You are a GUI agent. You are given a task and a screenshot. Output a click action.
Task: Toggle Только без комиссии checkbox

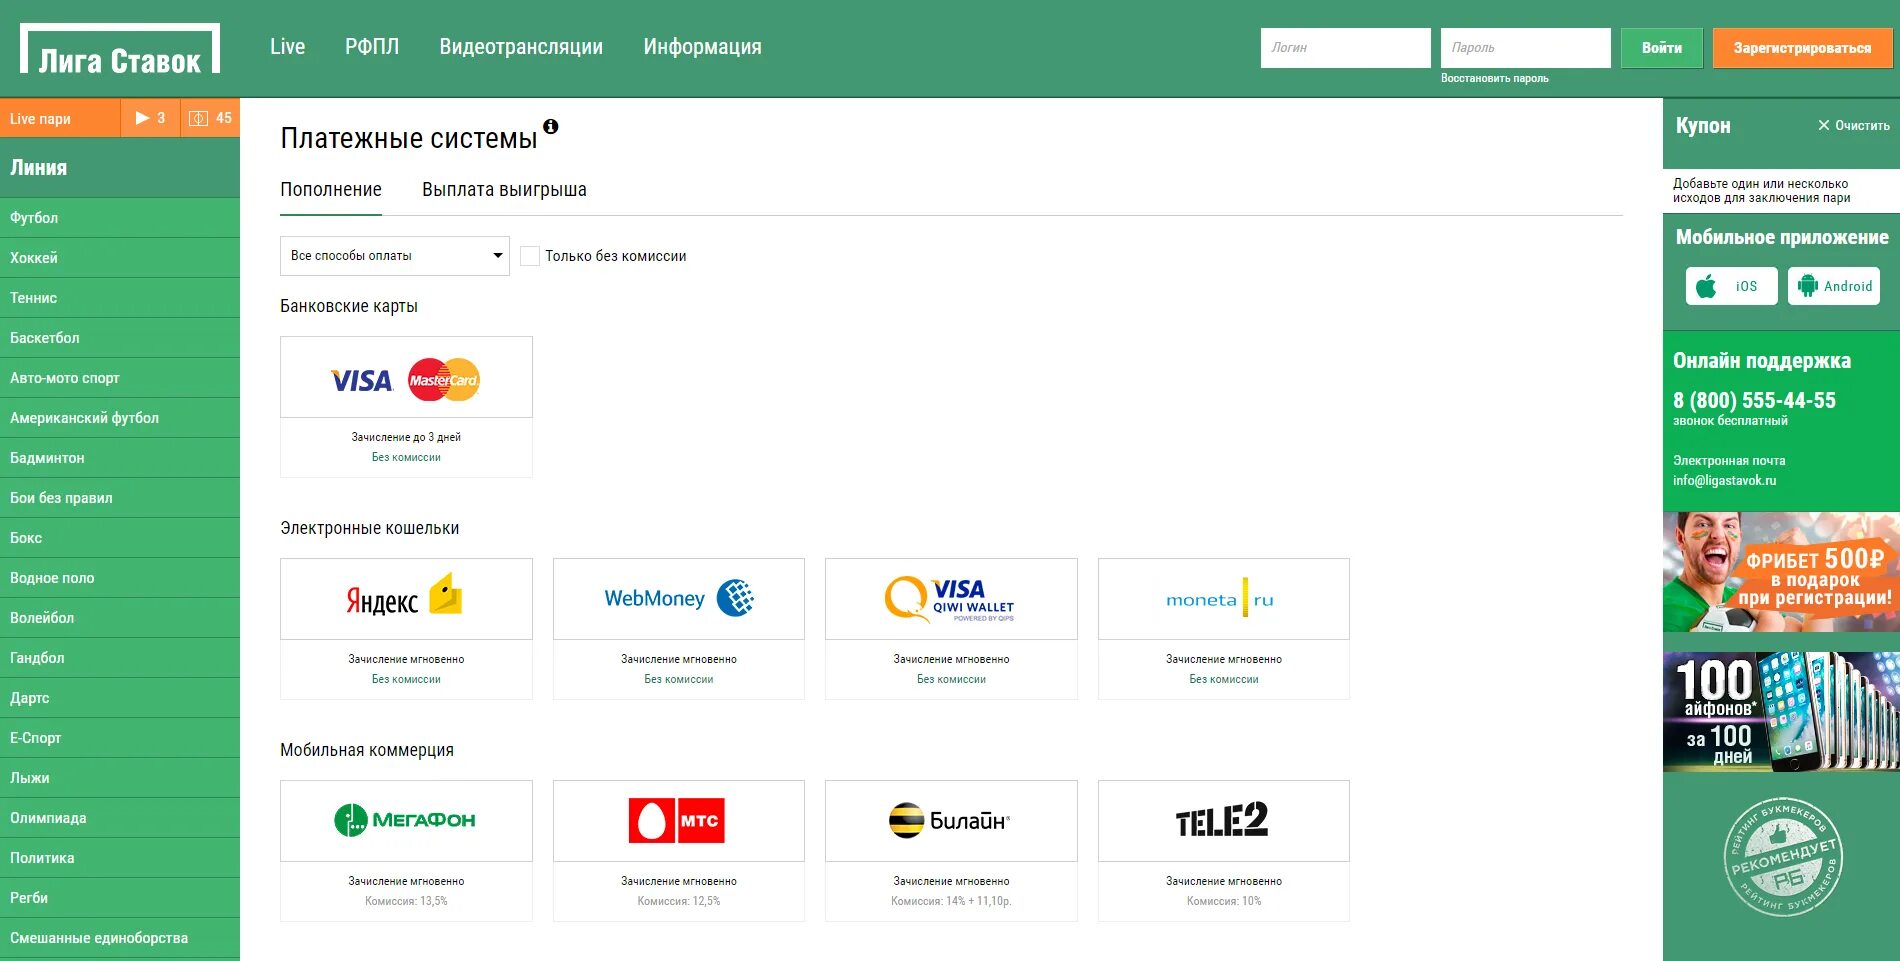point(530,256)
